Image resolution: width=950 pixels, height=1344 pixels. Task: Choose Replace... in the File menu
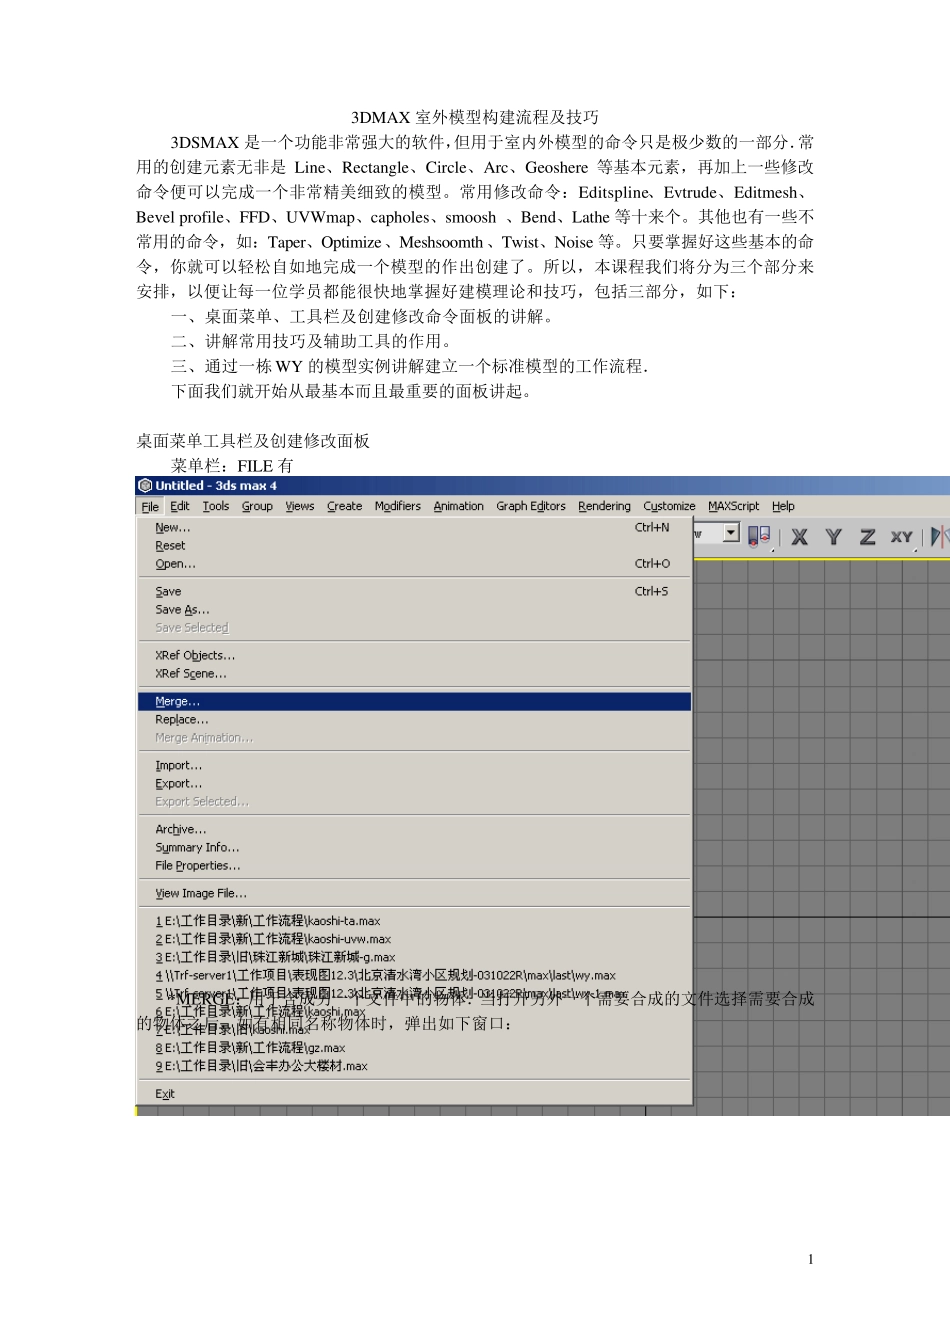414,720
